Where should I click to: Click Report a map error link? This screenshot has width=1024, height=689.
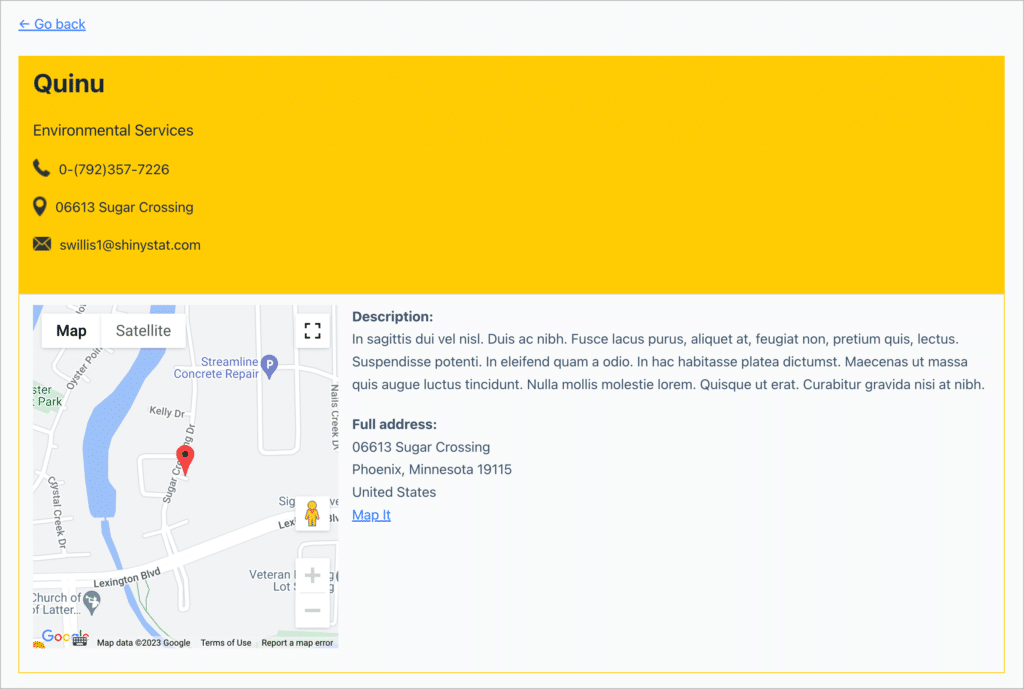pyautogui.click(x=297, y=643)
